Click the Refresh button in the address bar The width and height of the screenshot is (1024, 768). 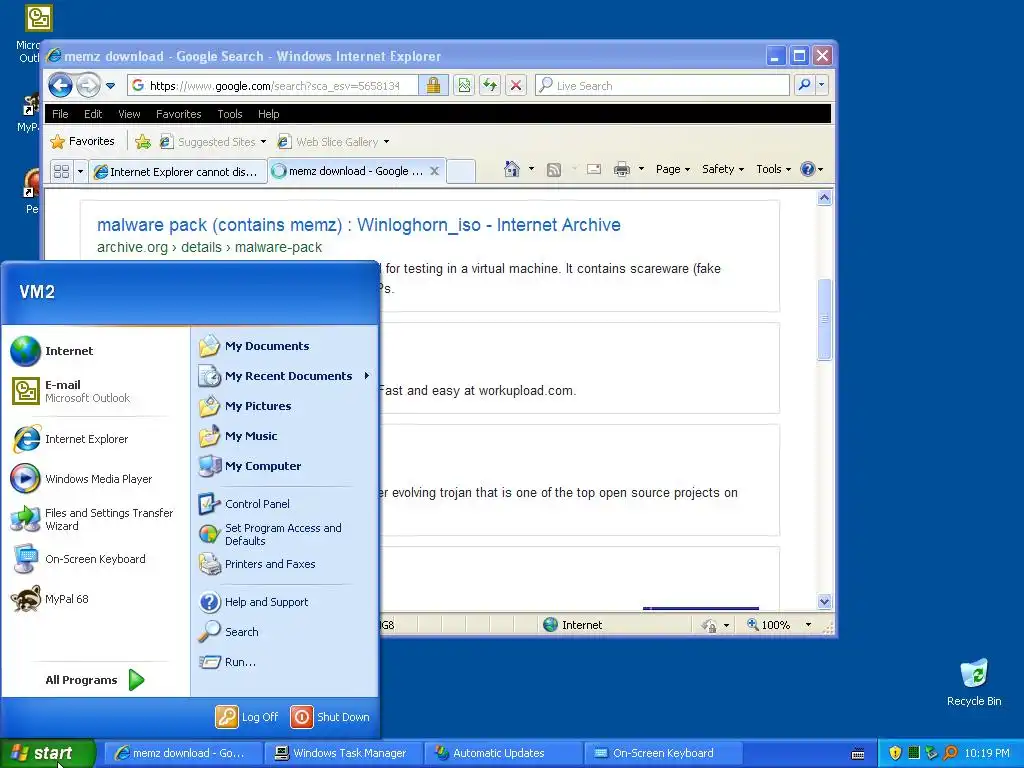point(490,85)
